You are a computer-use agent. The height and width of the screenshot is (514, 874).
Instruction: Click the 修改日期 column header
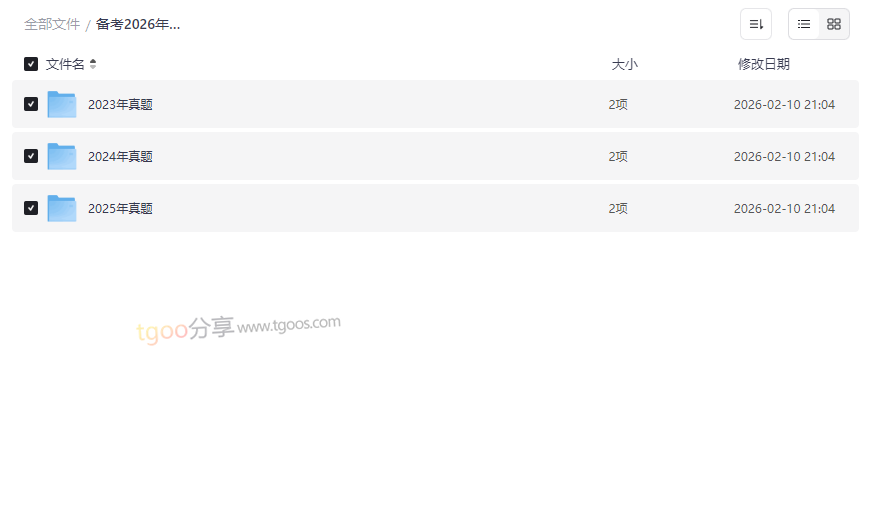763,64
